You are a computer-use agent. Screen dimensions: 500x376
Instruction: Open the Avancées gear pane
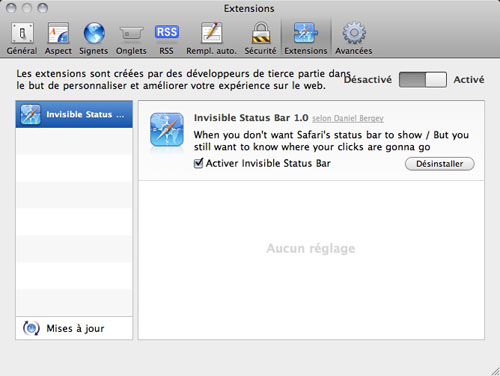[x=354, y=38]
